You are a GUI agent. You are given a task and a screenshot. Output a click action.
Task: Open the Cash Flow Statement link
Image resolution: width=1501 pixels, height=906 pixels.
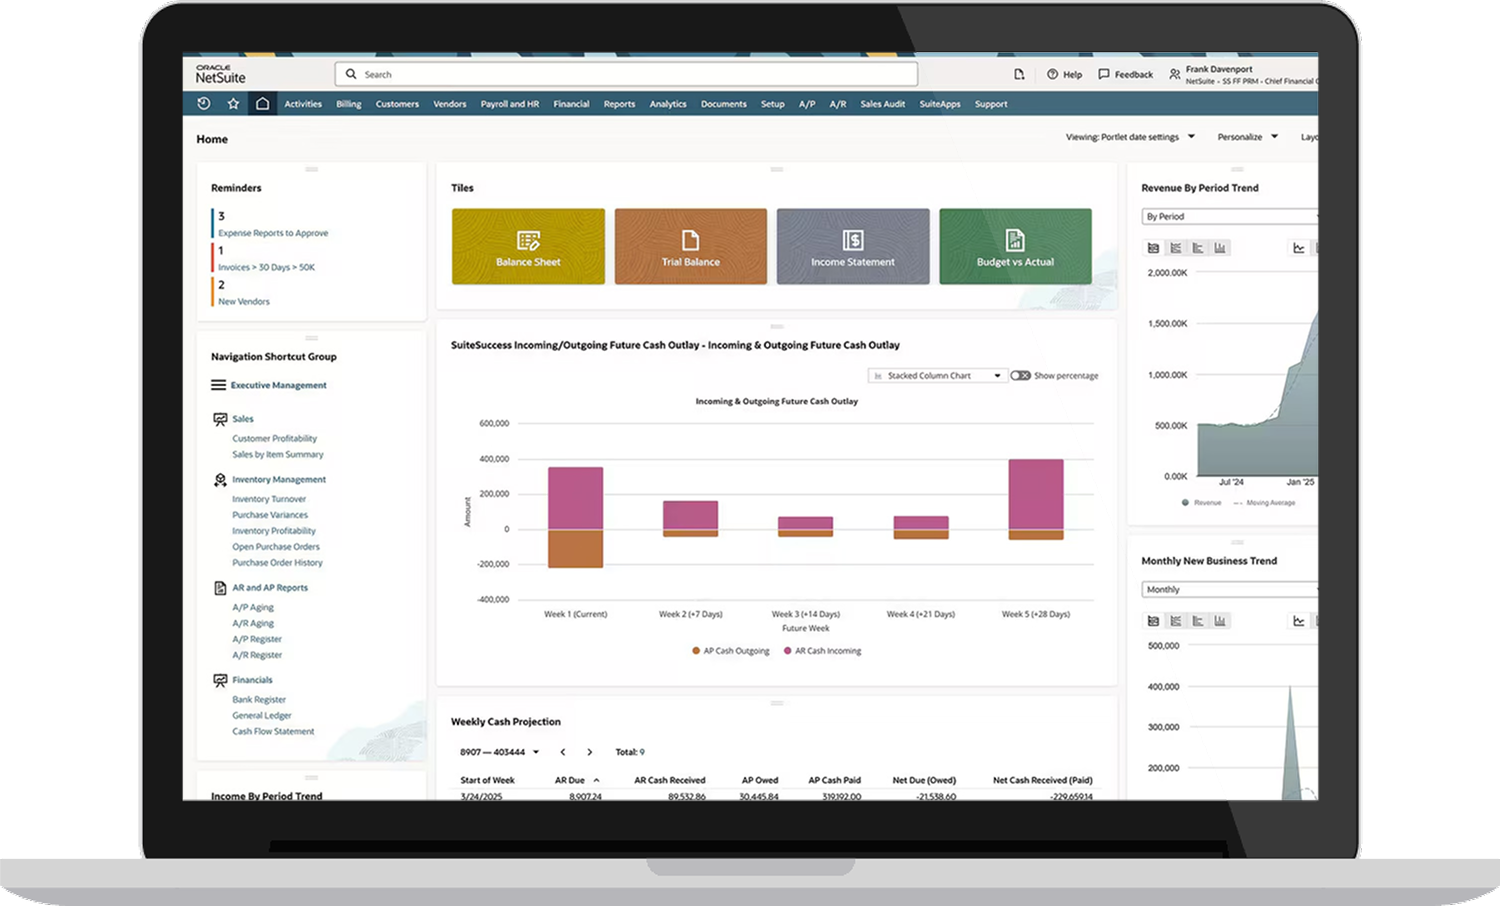click(x=273, y=731)
